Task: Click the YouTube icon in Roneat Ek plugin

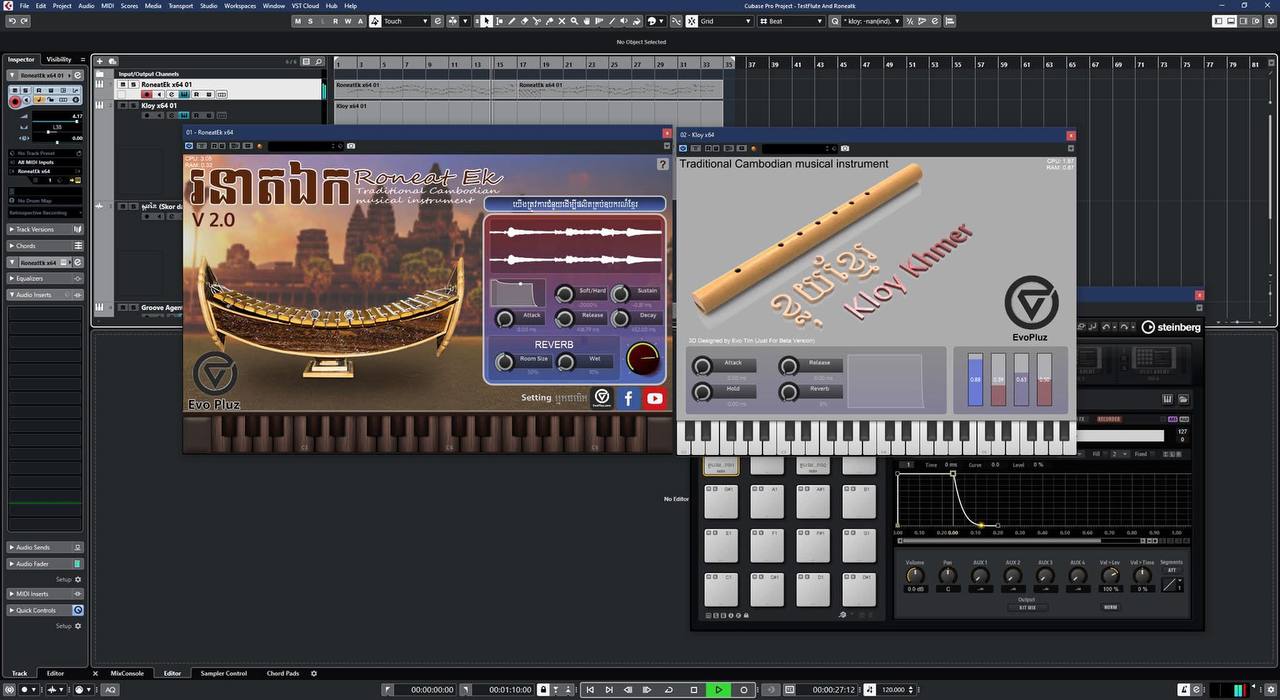Action: click(x=654, y=398)
